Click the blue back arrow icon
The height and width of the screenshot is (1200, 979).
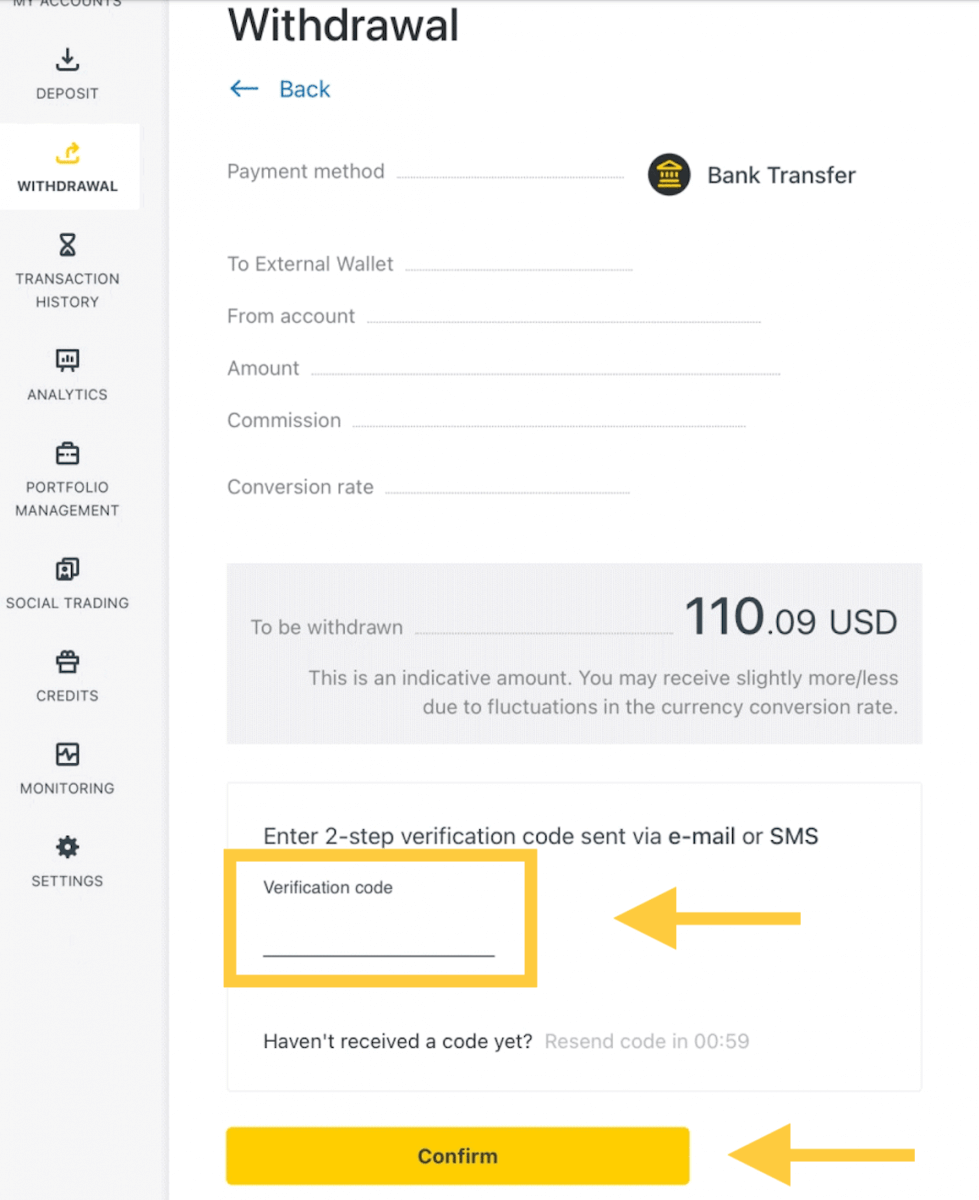pos(243,88)
